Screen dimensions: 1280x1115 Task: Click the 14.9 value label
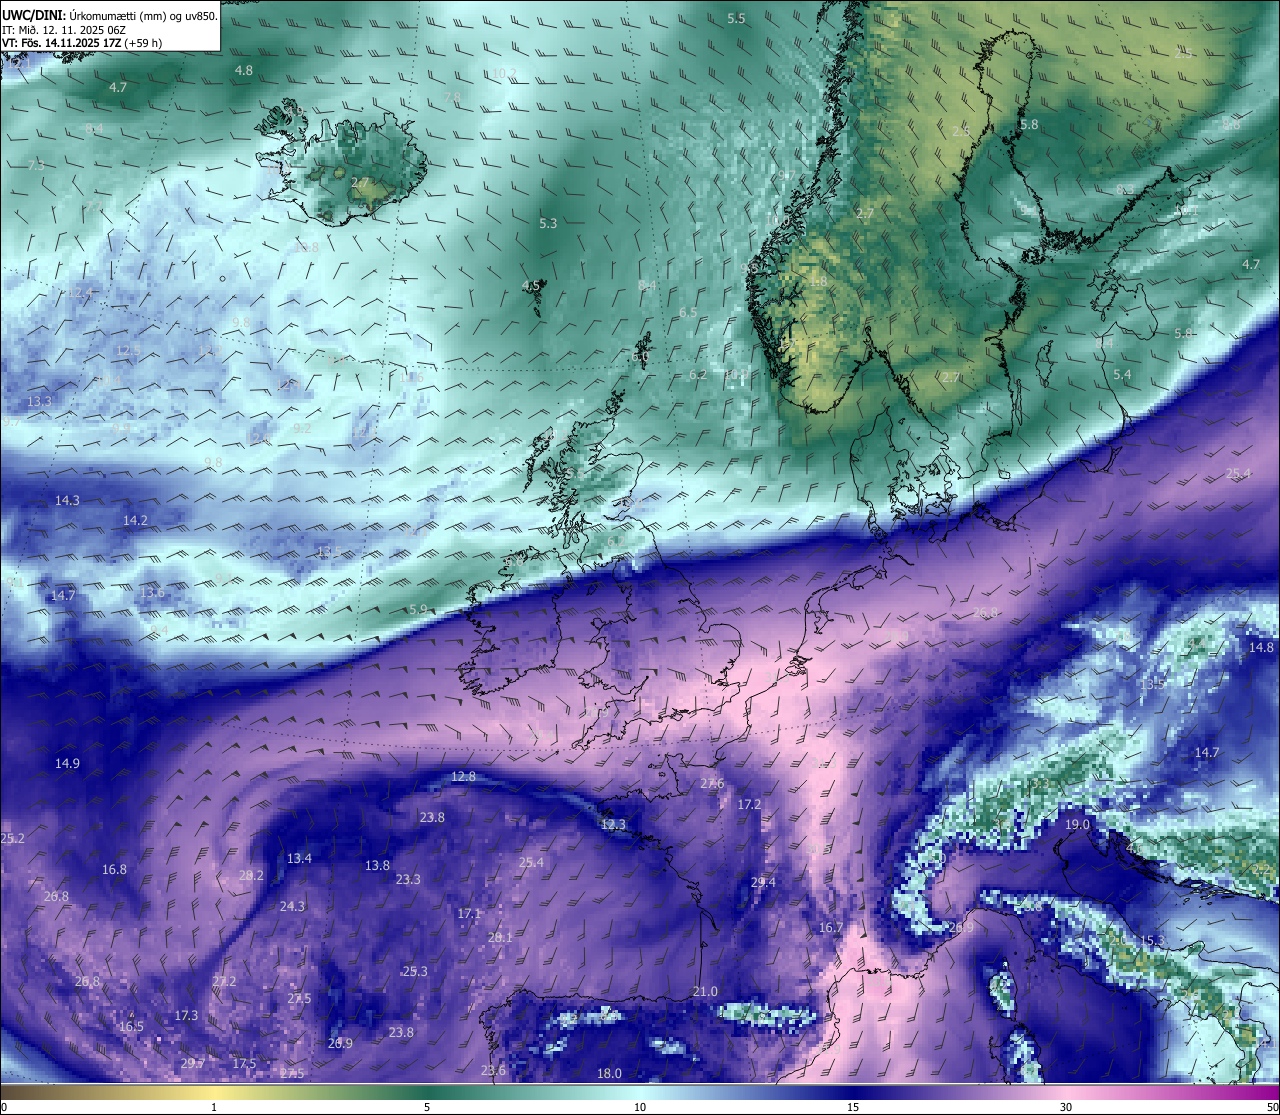coord(67,763)
